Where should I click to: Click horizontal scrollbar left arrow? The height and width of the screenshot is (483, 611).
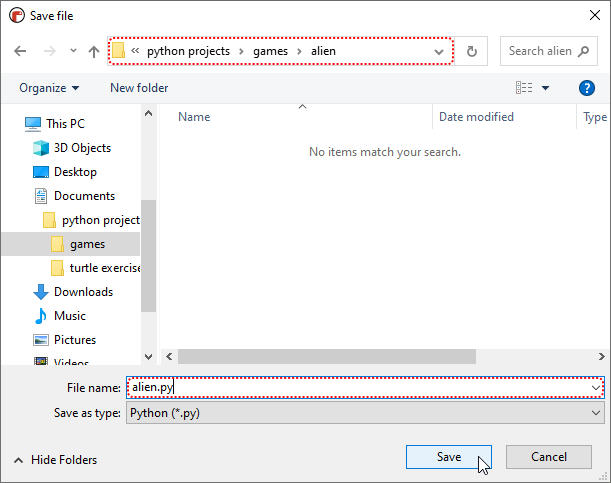coord(169,356)
